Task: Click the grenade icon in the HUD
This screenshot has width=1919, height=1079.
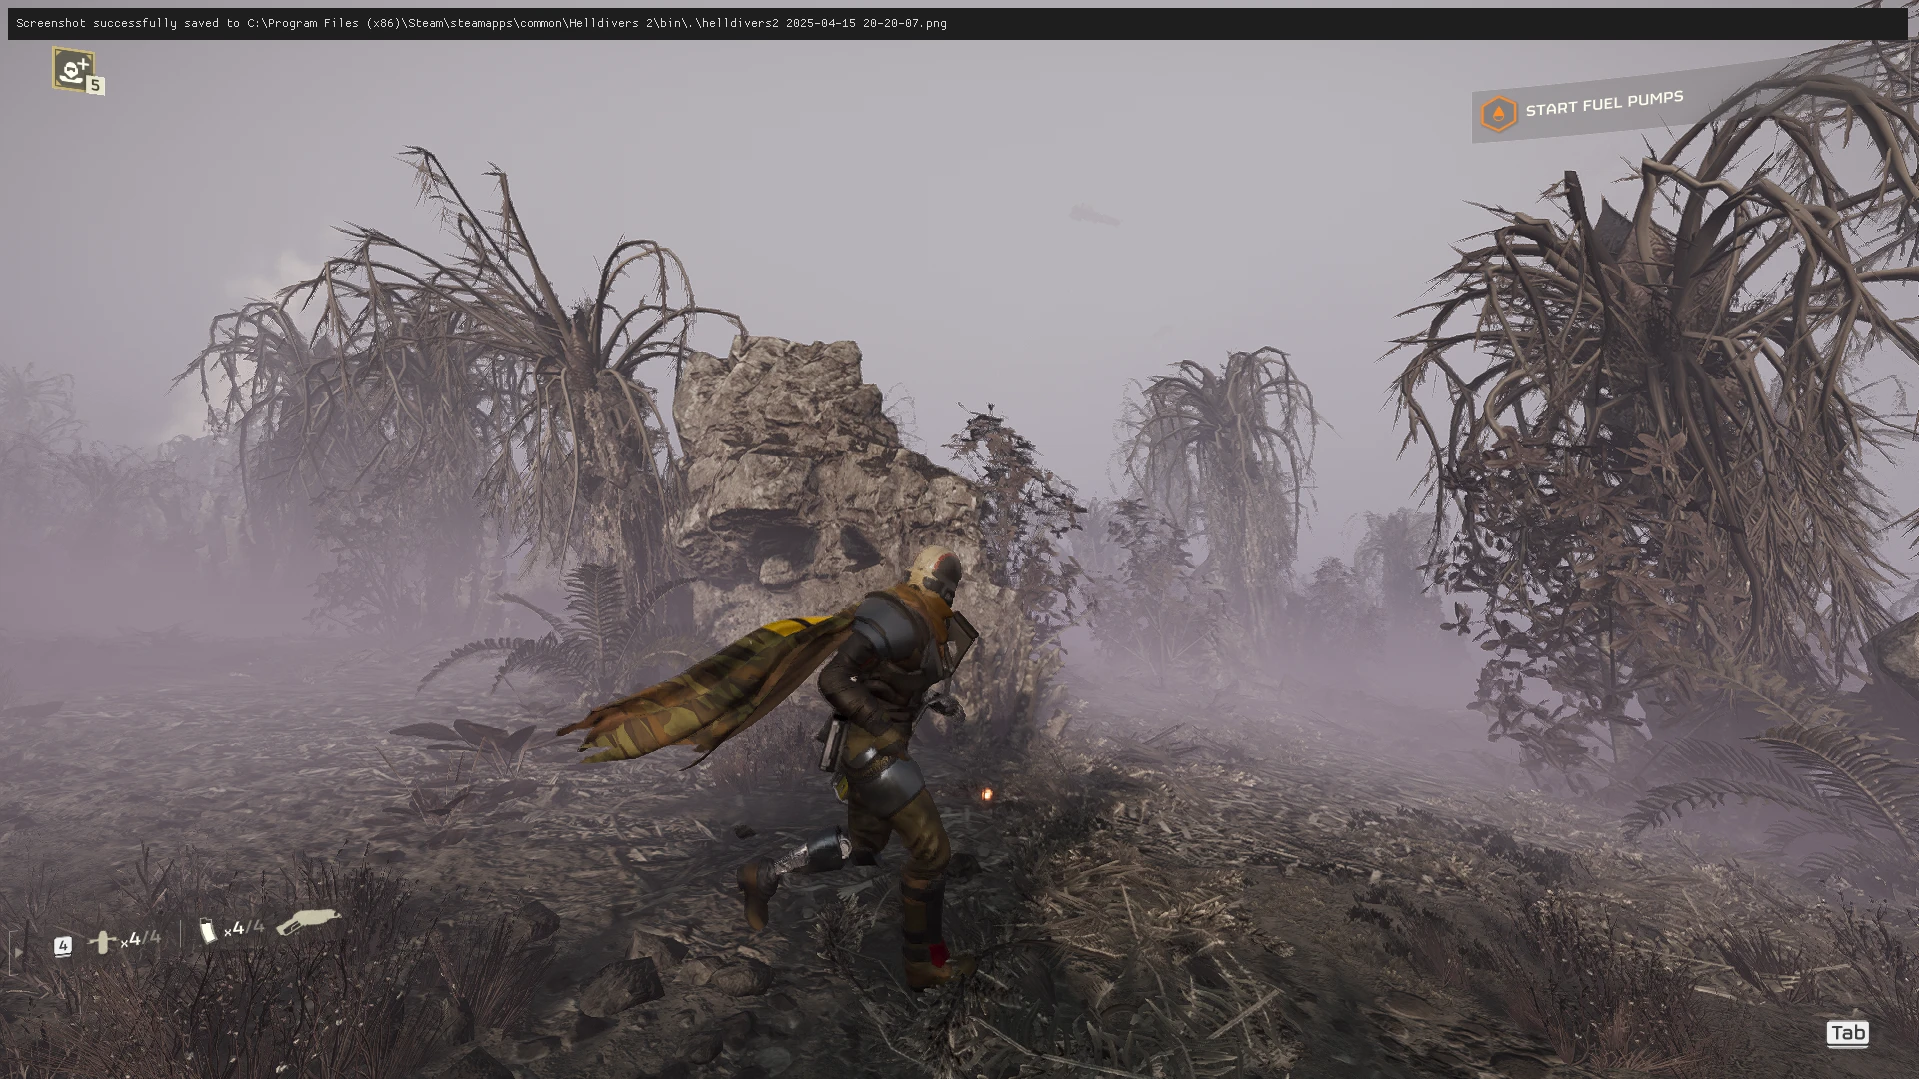Action: pyautogui.click(x=102, y=941)
